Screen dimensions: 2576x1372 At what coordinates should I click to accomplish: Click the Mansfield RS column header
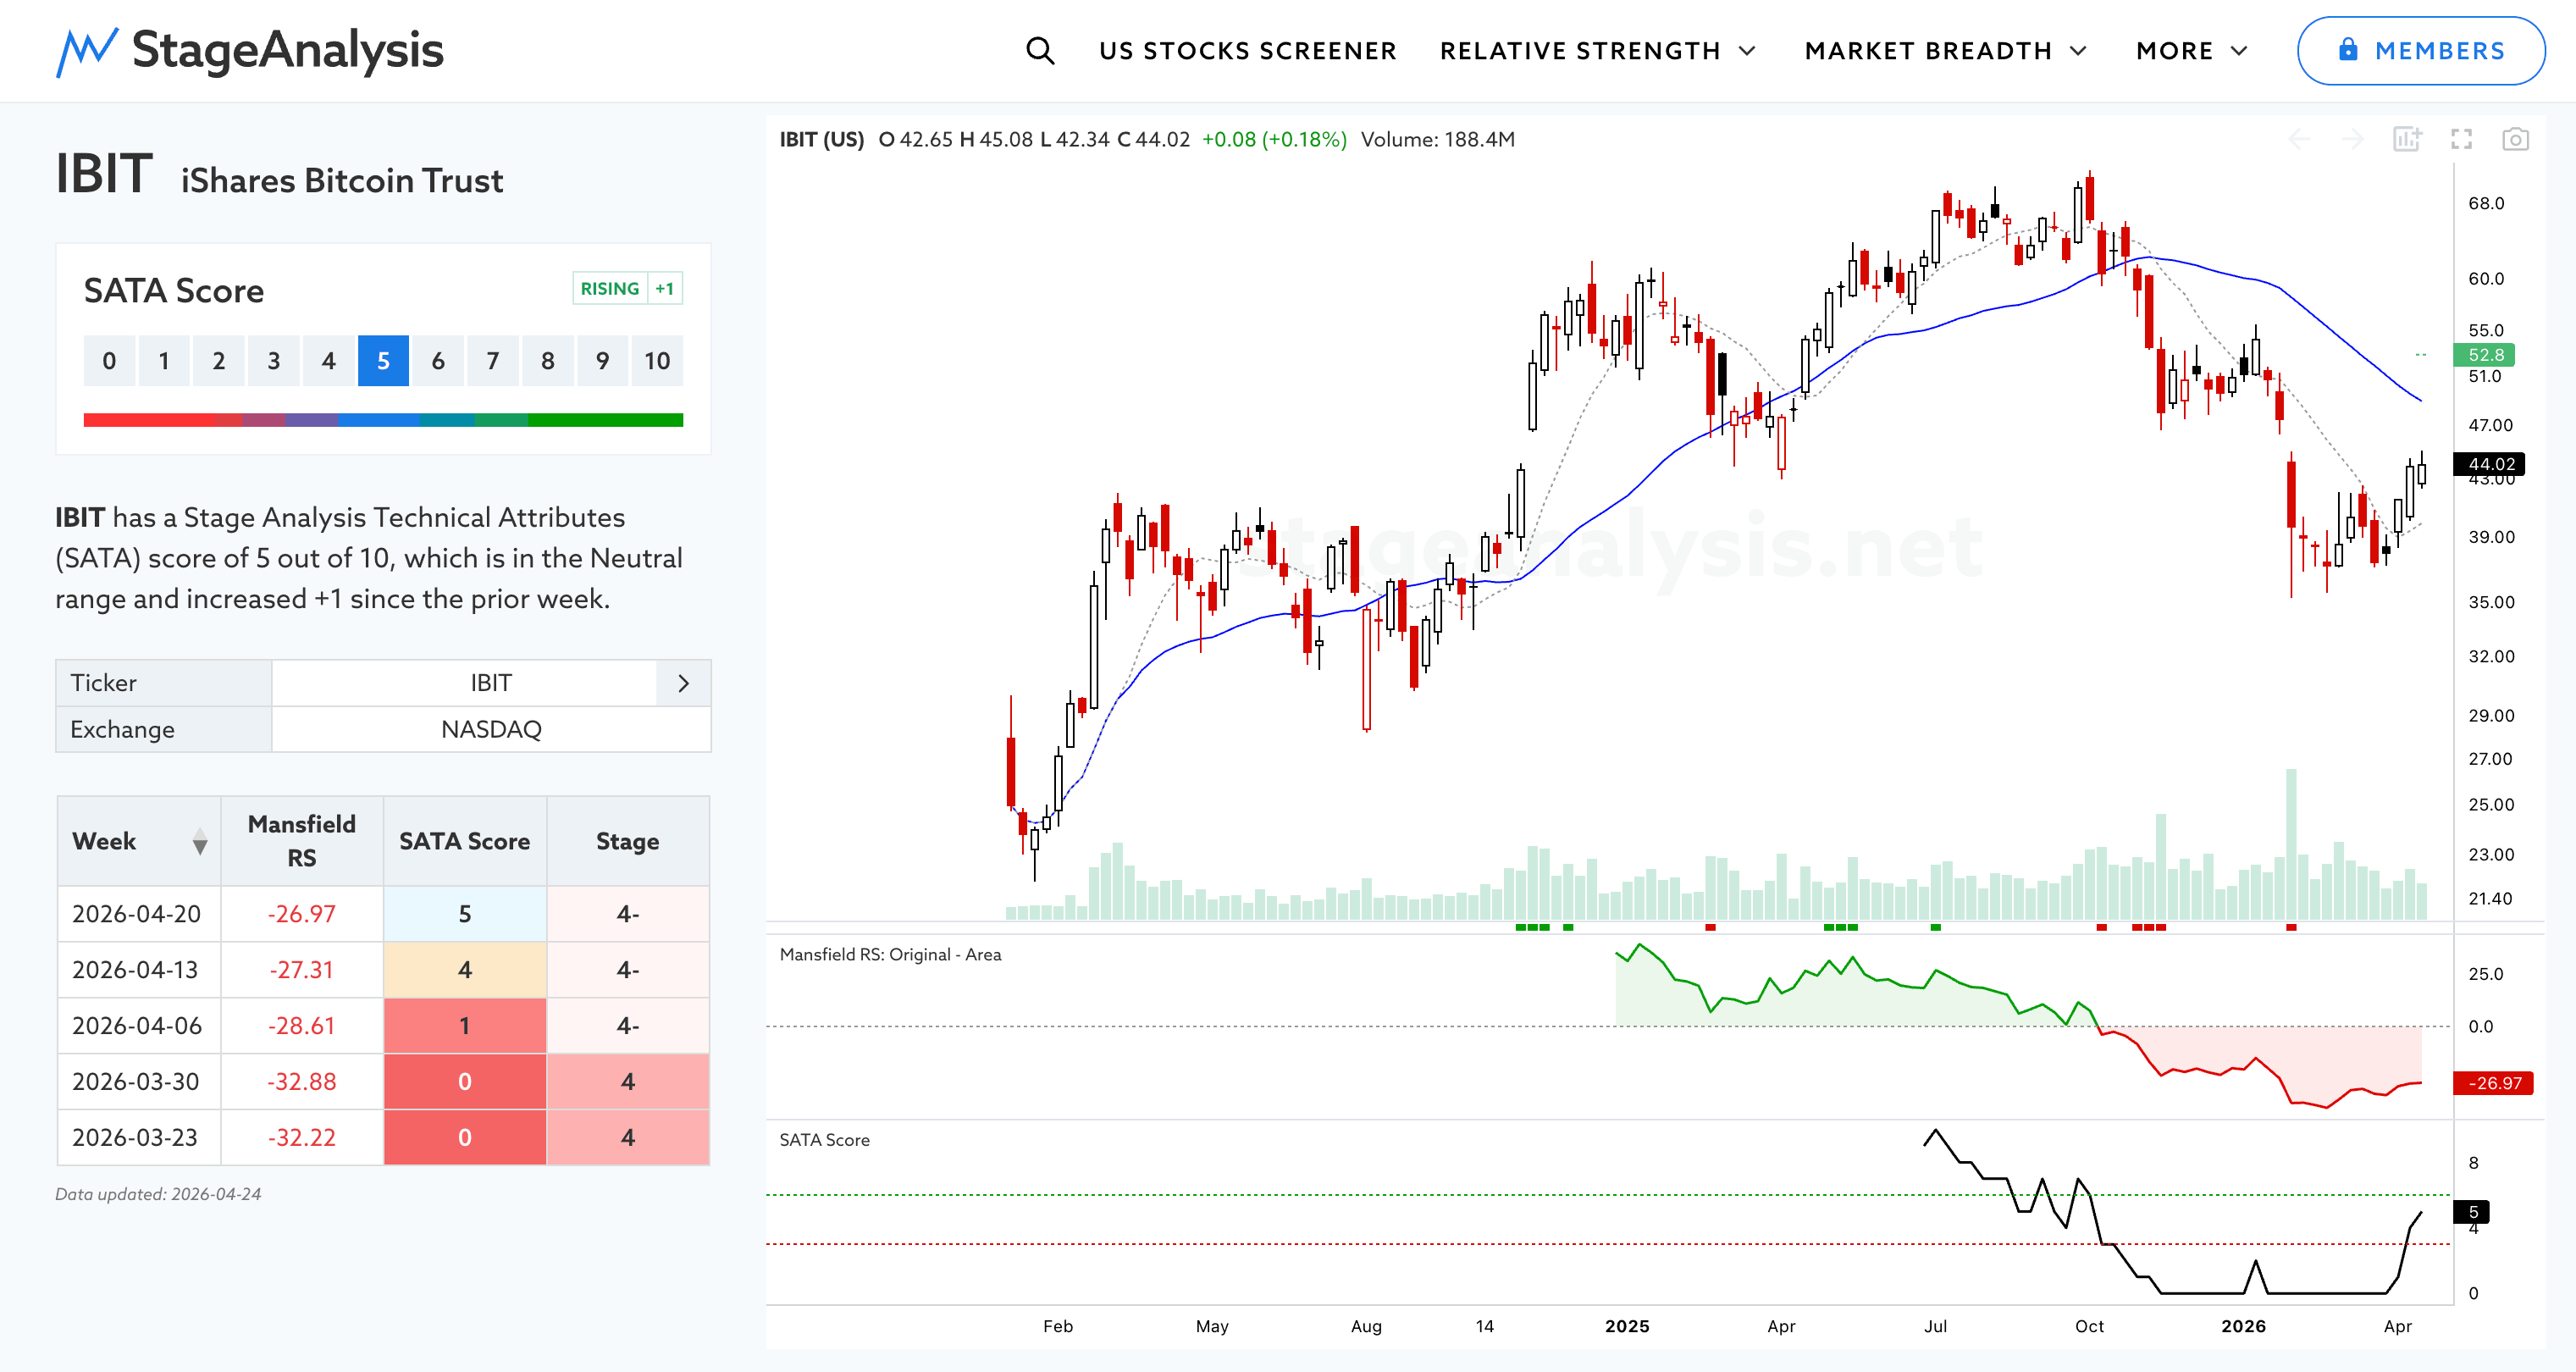(x=301, y=841)
